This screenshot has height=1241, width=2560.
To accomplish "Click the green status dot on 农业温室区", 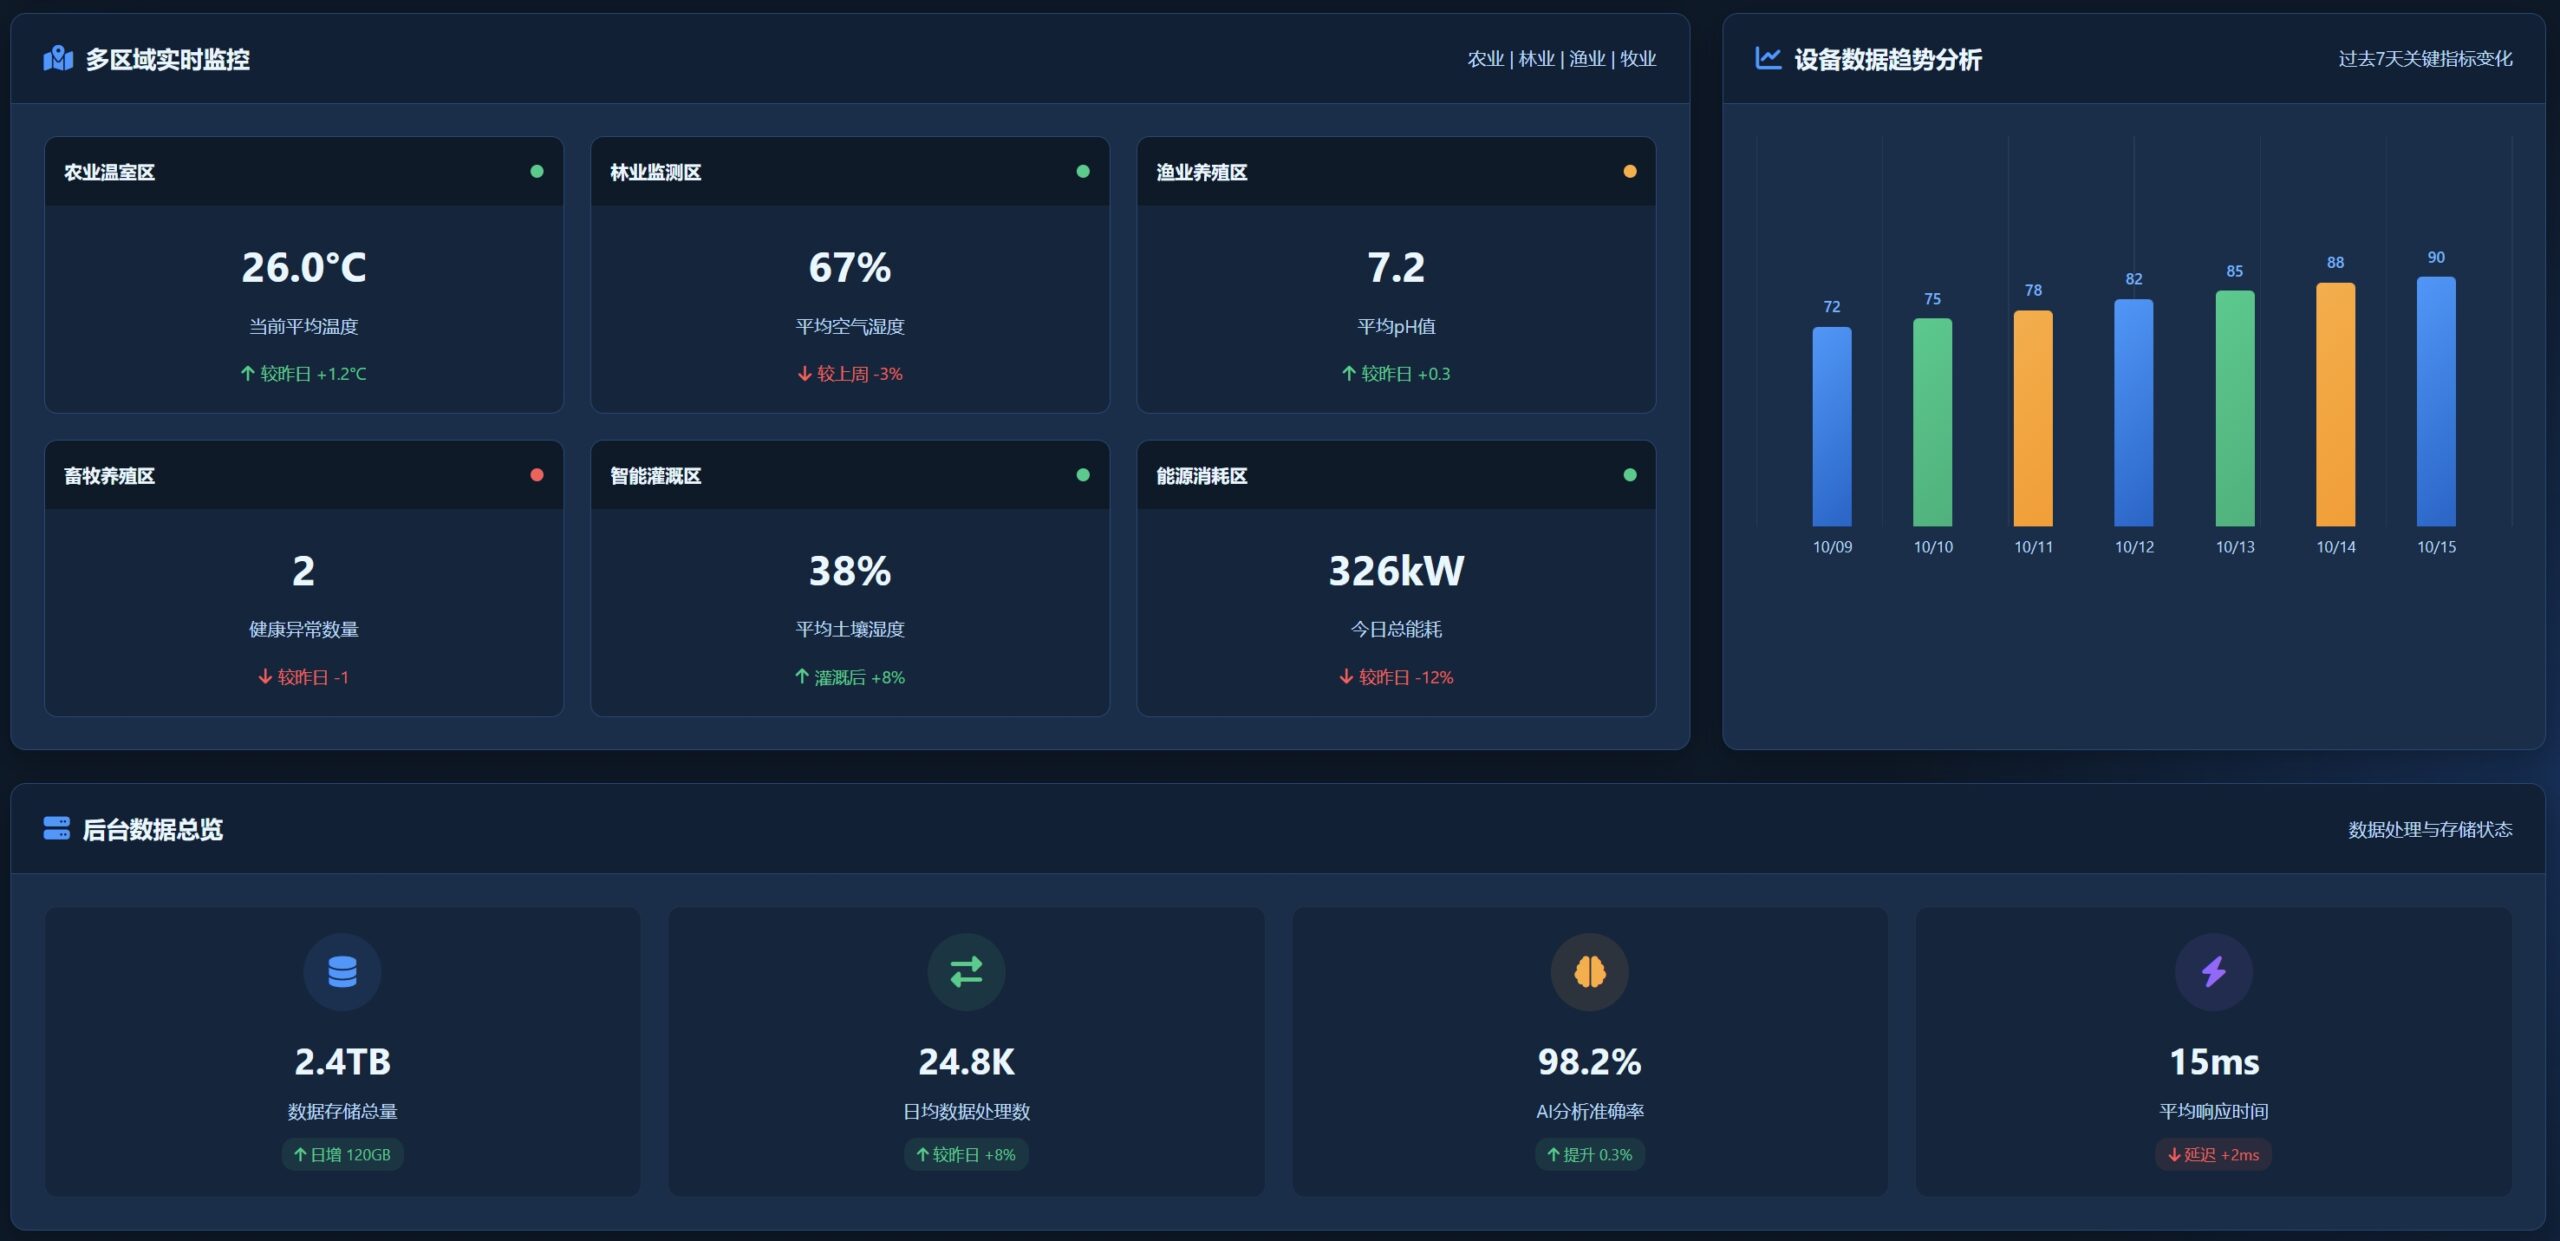I will coord(537,171).
